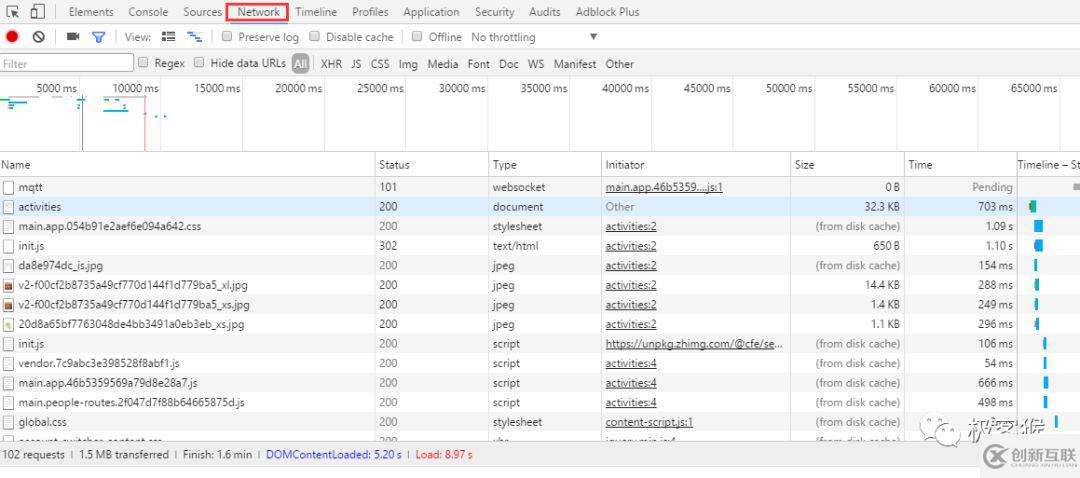The image size is (1080, 478).
Task: Click image icon of v2-f00cf2b...xl.jpg row
Action: click(8, 285)
